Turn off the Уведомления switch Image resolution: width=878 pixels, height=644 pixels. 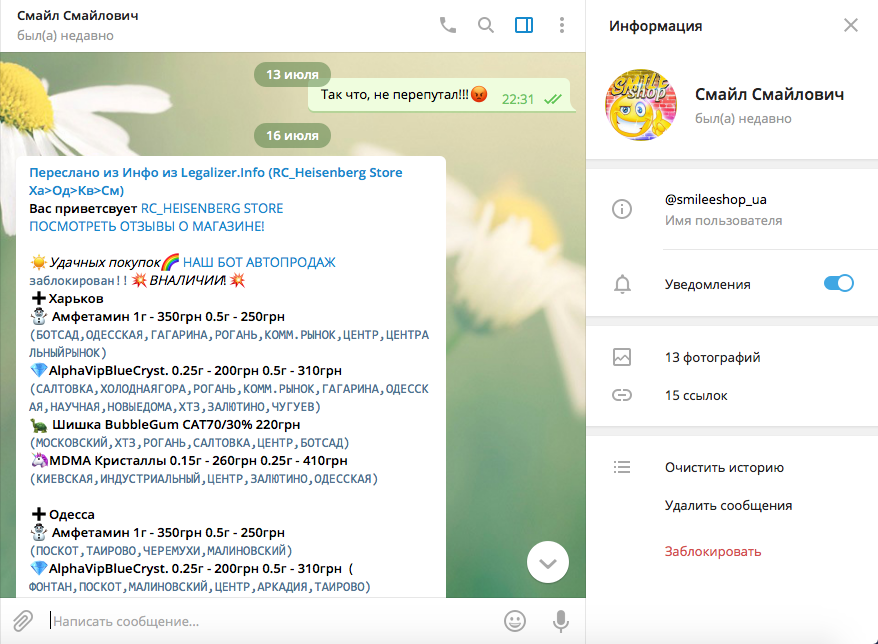(x=838, y=283)
